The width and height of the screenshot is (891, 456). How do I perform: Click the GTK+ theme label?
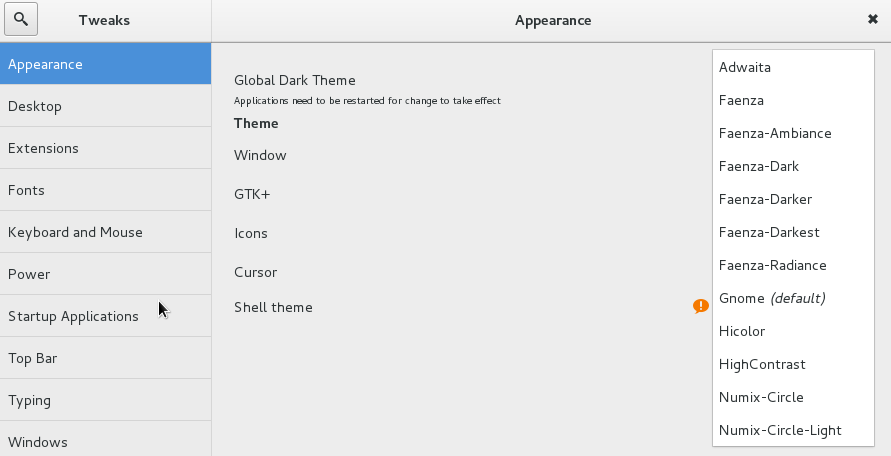(x=252, y=194)
